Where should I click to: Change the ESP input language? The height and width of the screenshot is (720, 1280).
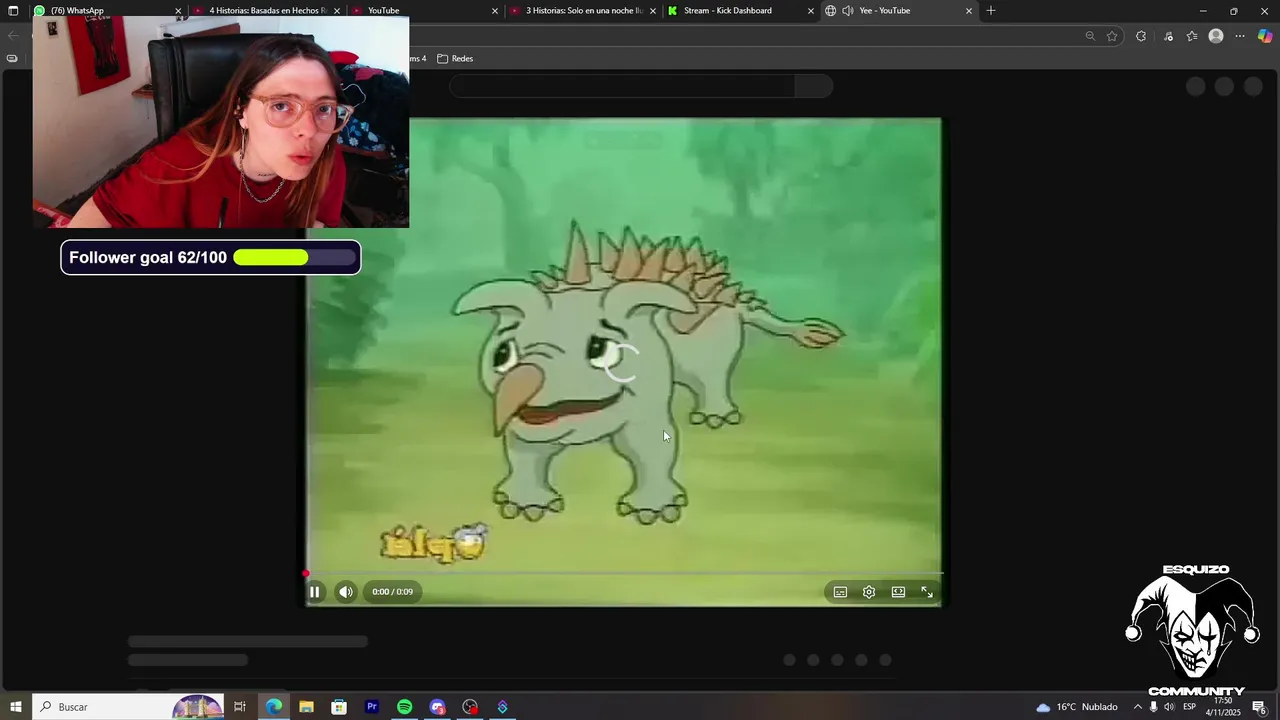[1190, 707]
